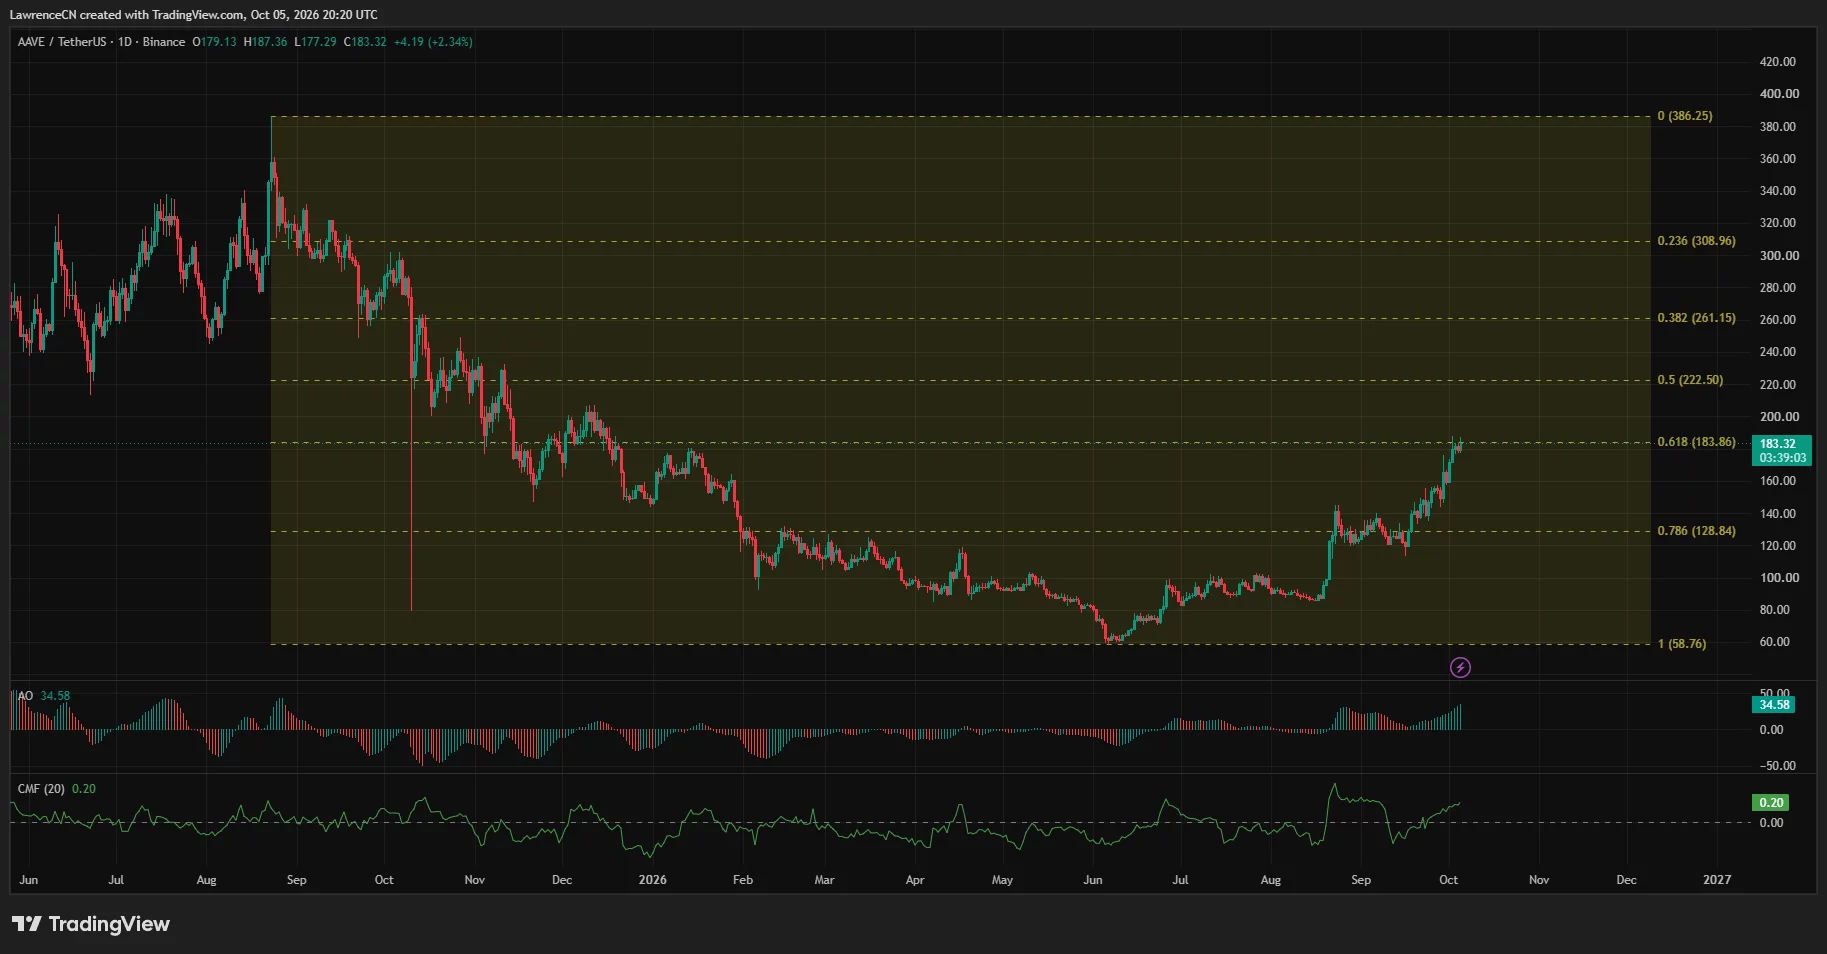Click the 0.786 (128.84) Fibonacci label
Viewport: 1827px width, 954px height.
coord(1696,531)
